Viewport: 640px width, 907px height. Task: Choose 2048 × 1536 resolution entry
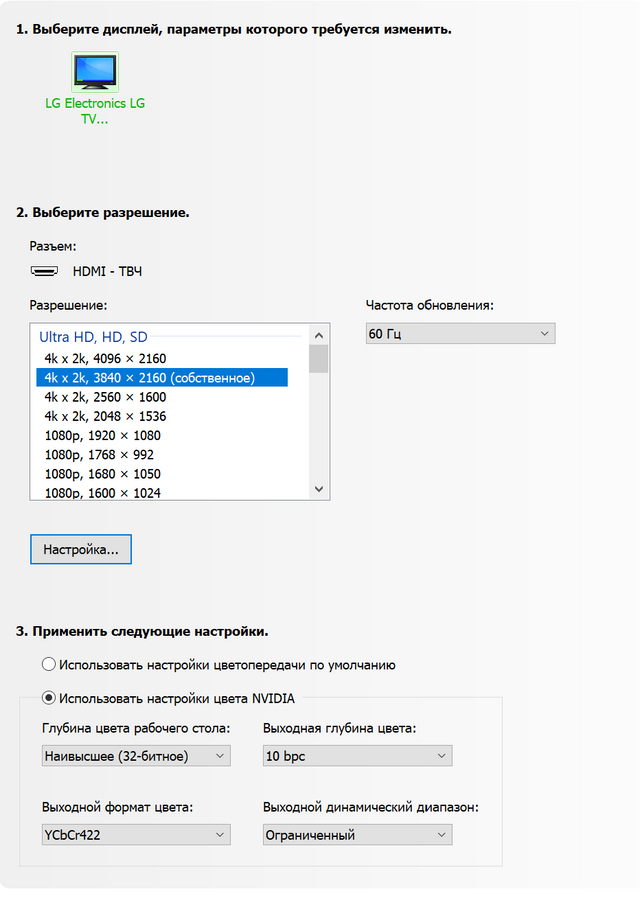click(105, 416)
